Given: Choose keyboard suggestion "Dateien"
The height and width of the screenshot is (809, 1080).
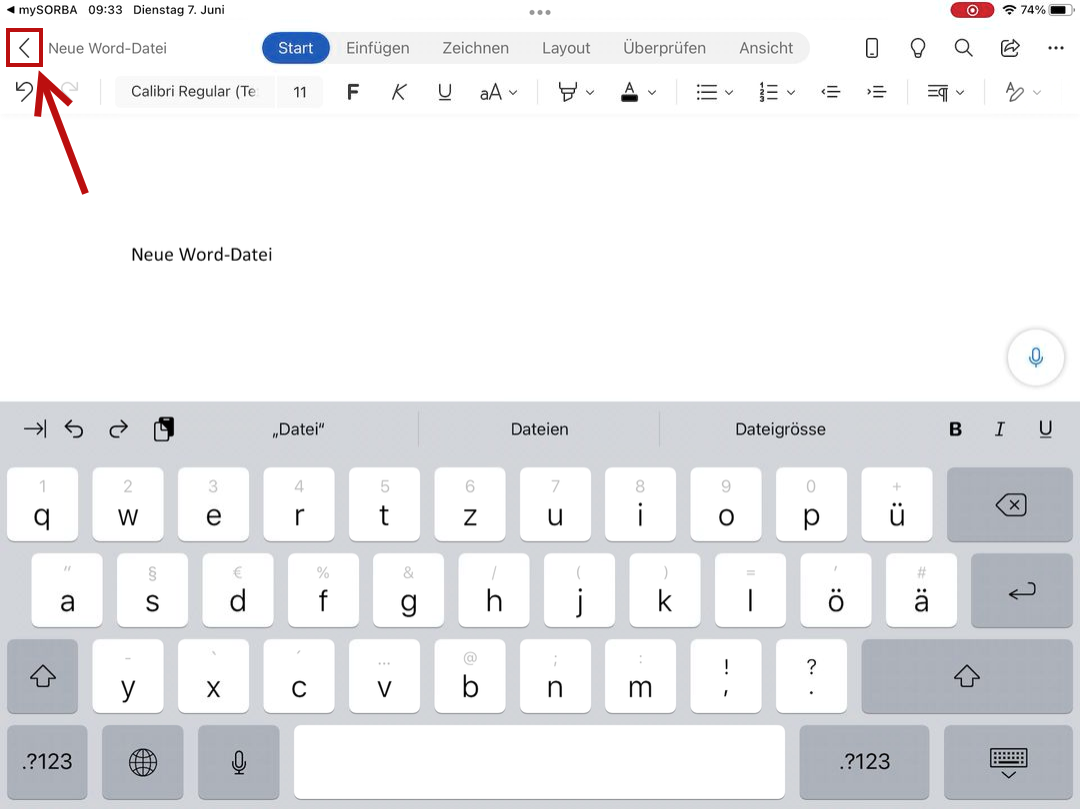Looking at the screenshot, I should click(539, 429).
